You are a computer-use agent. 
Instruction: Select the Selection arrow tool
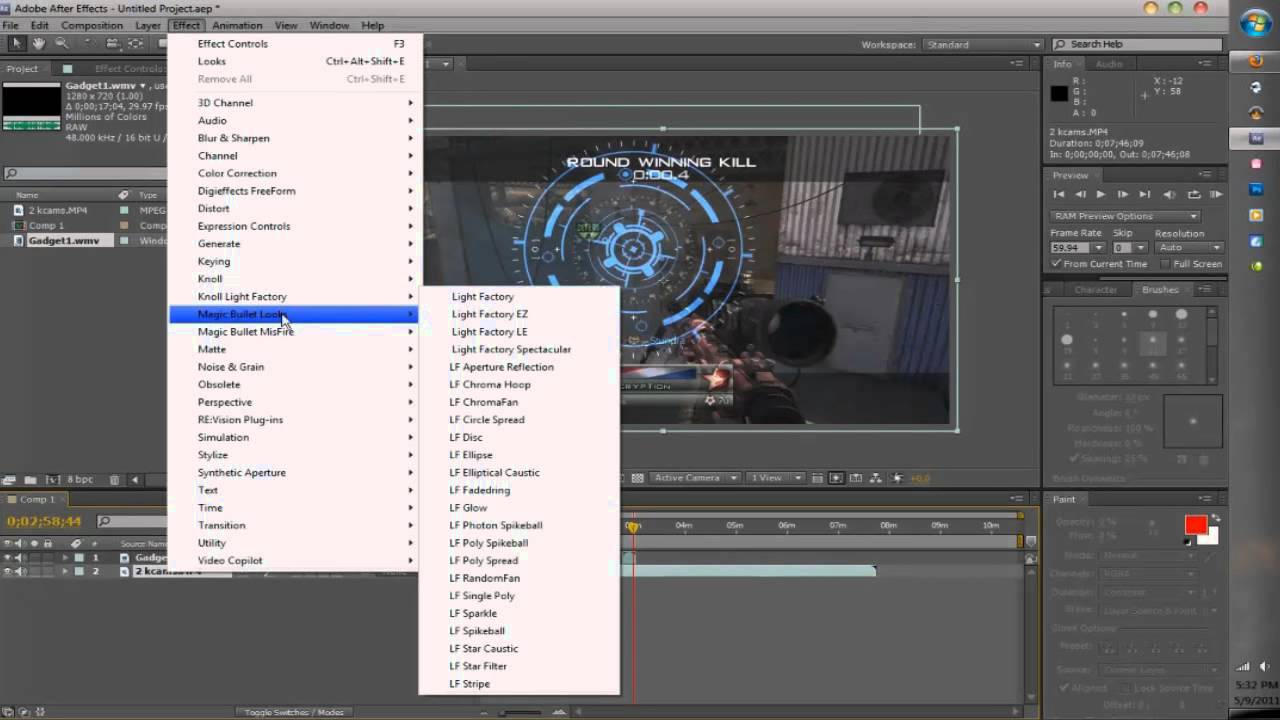[x=17, y=44]
